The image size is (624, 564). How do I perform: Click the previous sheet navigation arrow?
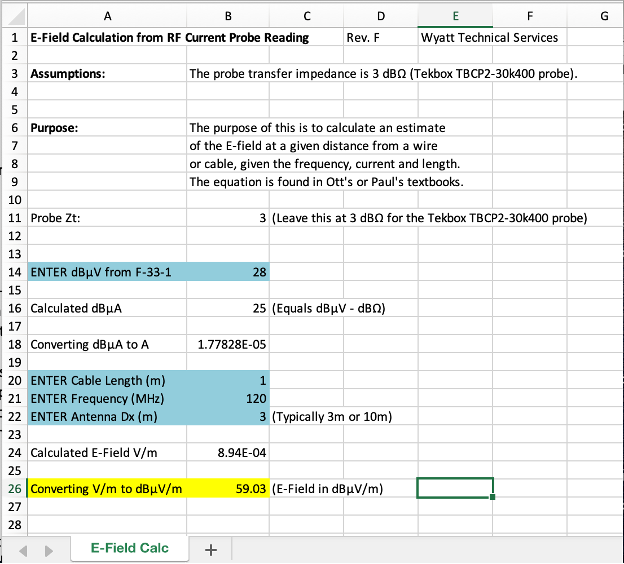click(x=23, y=551)
